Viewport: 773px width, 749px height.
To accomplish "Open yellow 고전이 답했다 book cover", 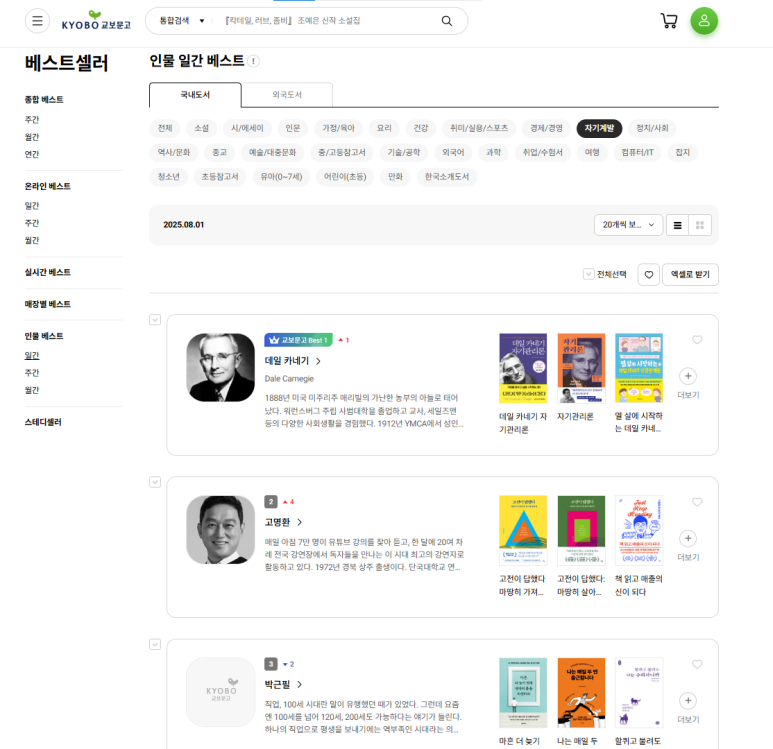I will (x=523, y=531).
